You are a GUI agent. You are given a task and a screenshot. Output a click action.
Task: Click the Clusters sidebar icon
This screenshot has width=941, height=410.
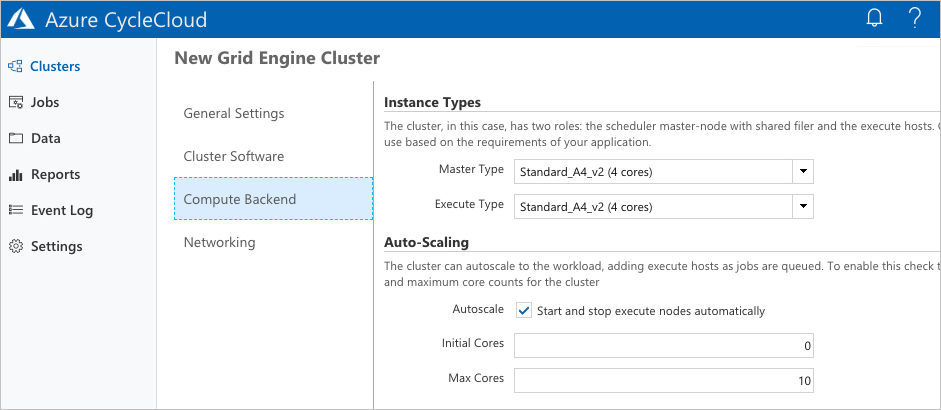tap(15, 67)
